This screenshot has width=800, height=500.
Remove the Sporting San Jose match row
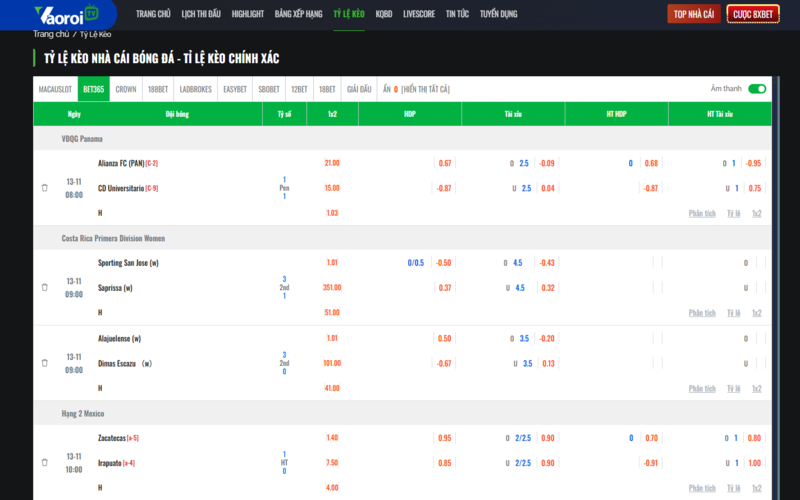(44, 288)
